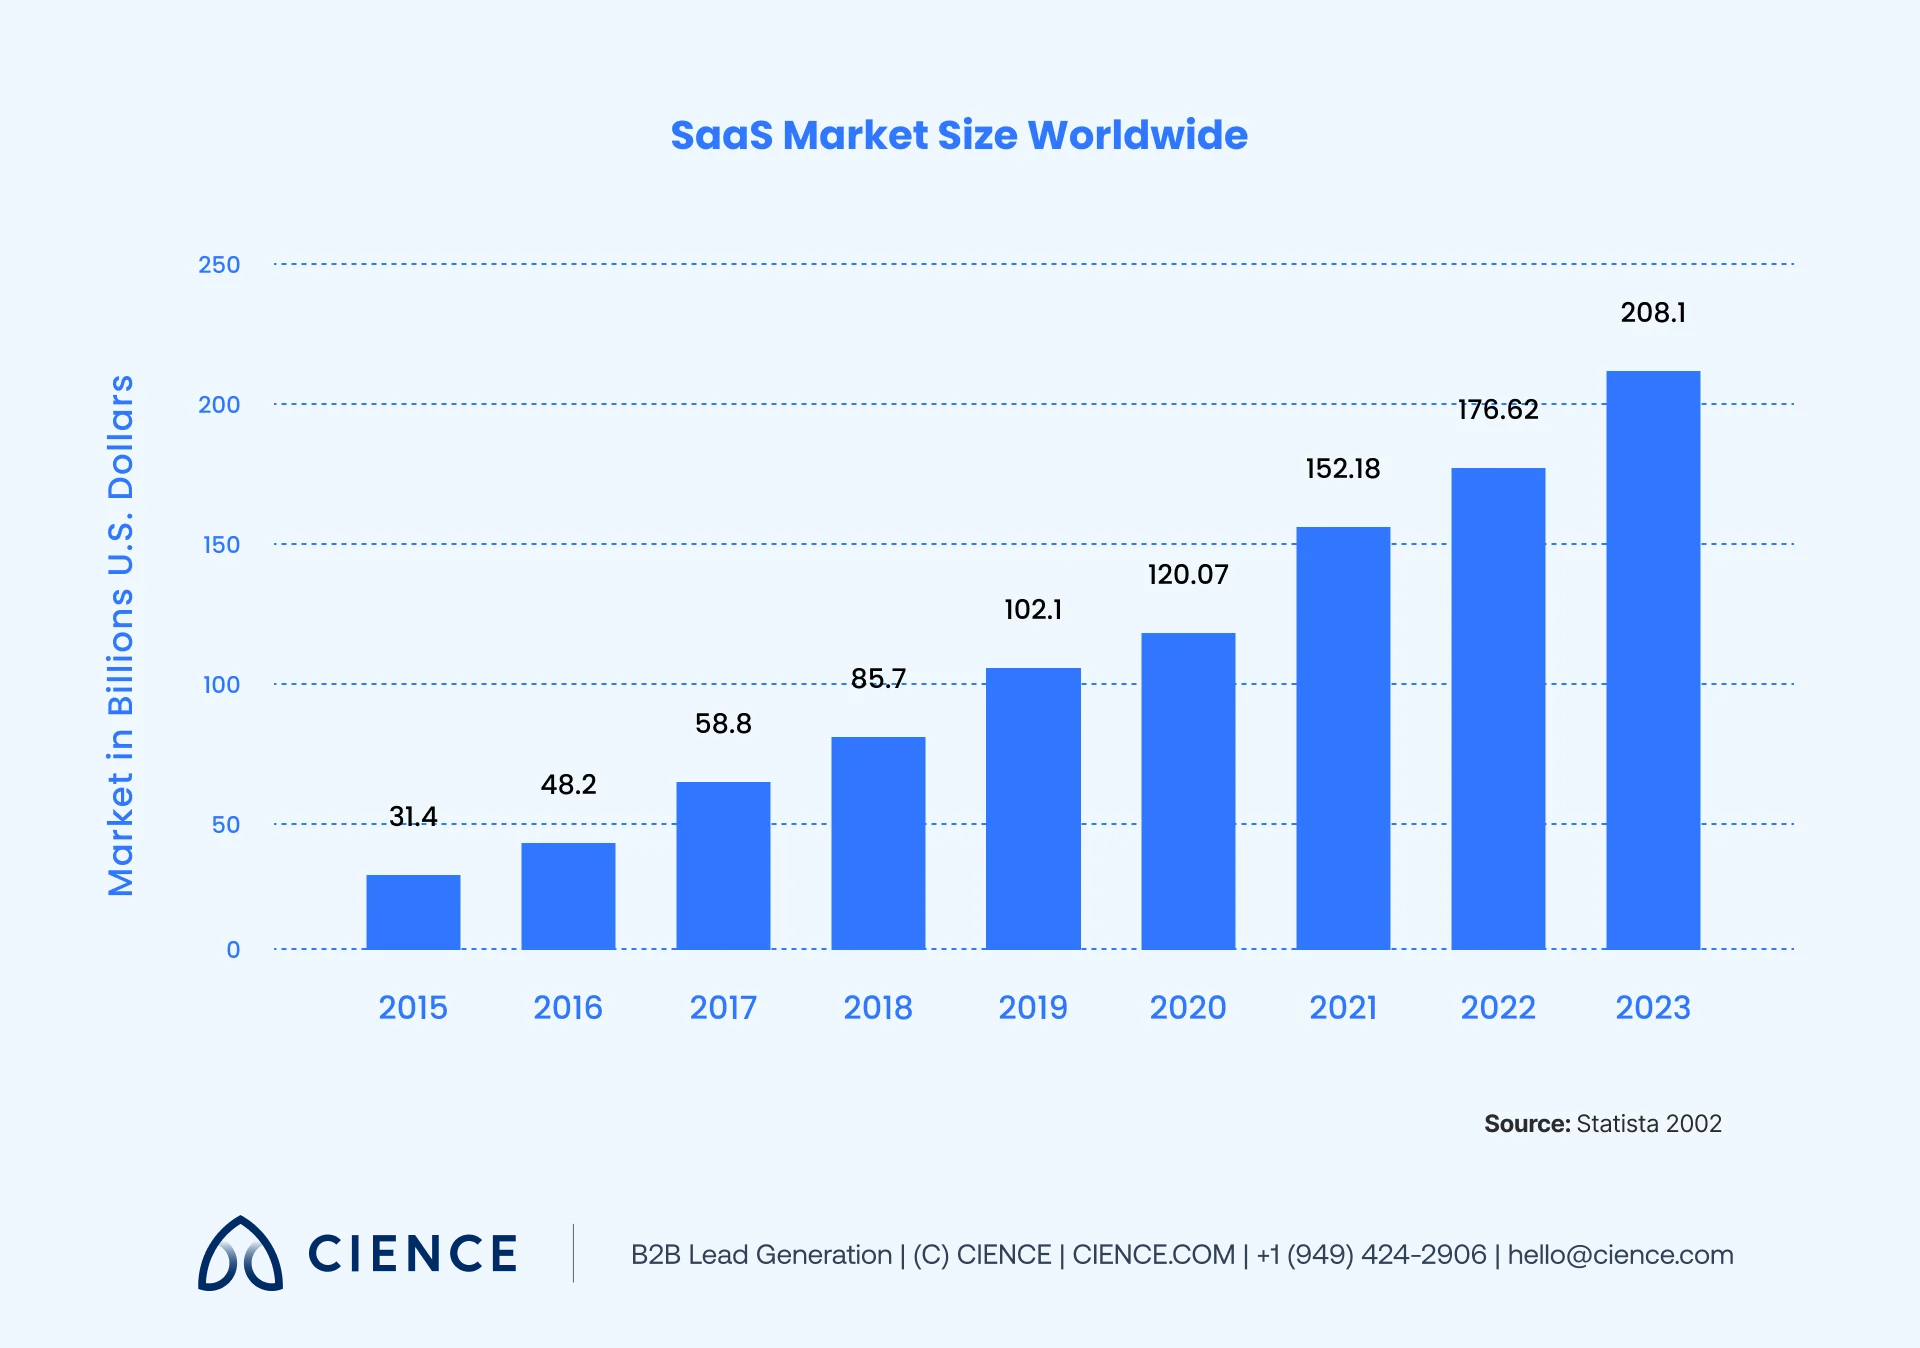
Task: Click the CIENCE.COM website link
Action: [1152, 1255]
